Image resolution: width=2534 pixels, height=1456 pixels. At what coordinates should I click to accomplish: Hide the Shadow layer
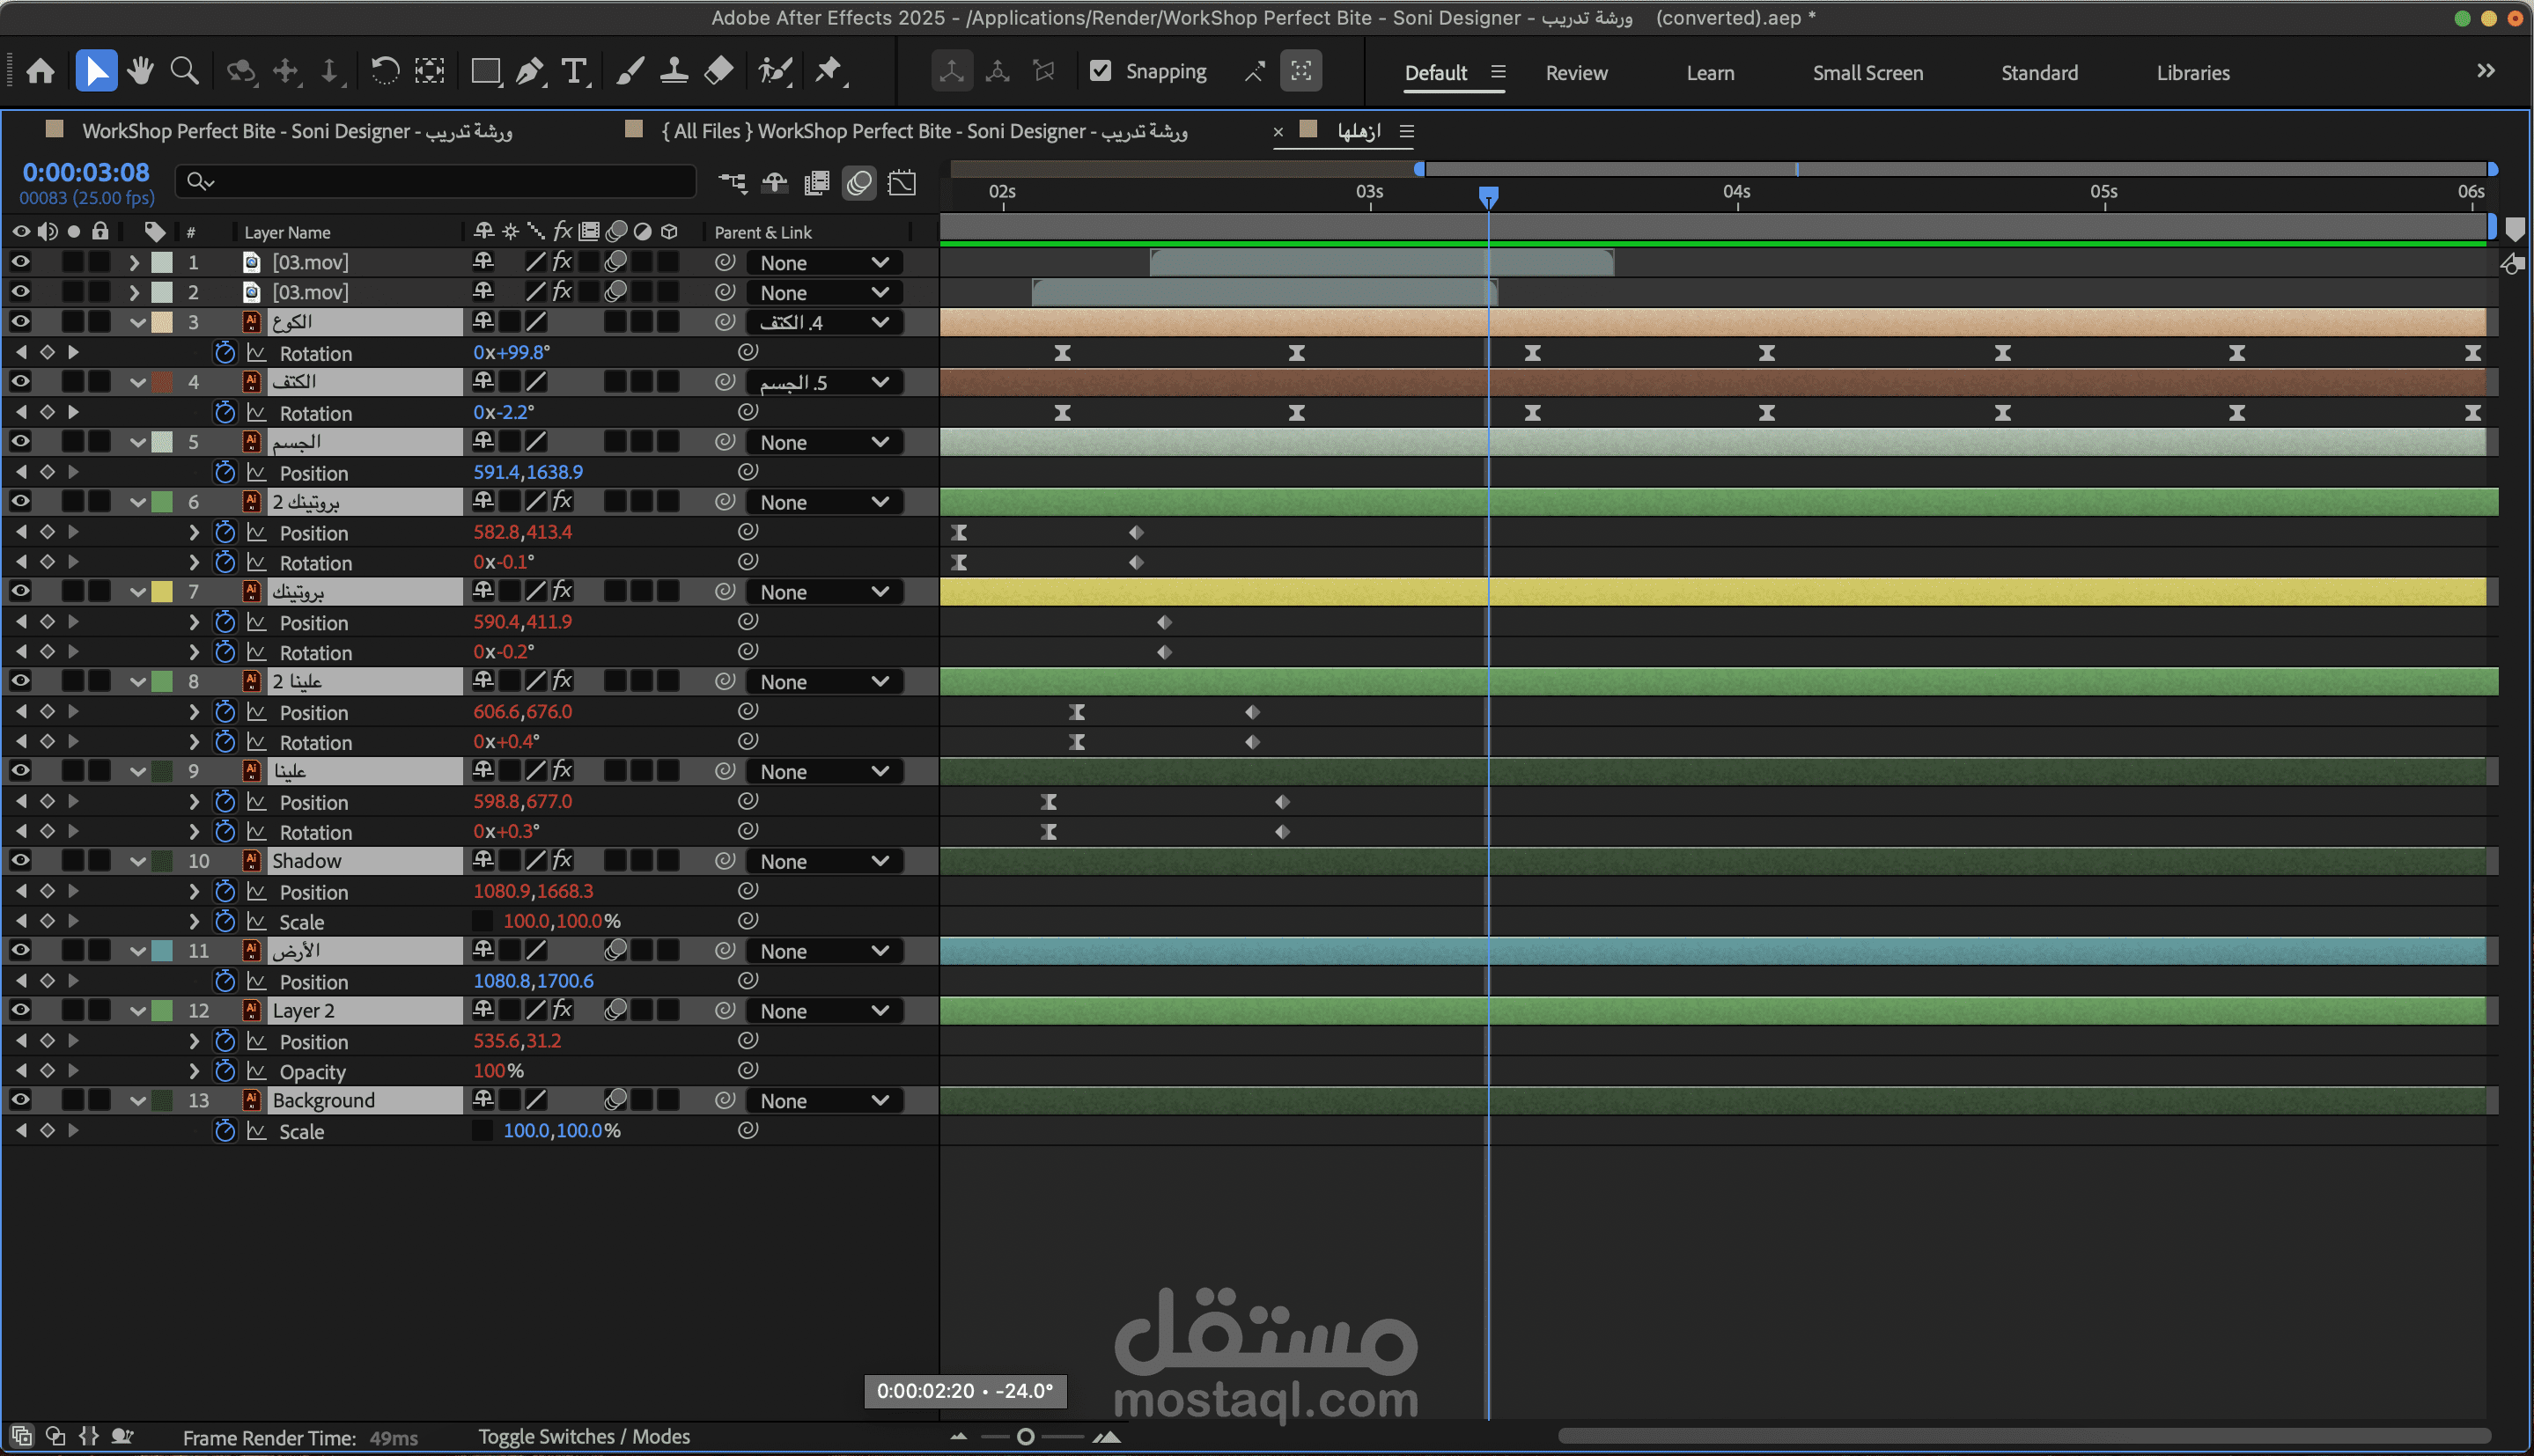(20, 860)
